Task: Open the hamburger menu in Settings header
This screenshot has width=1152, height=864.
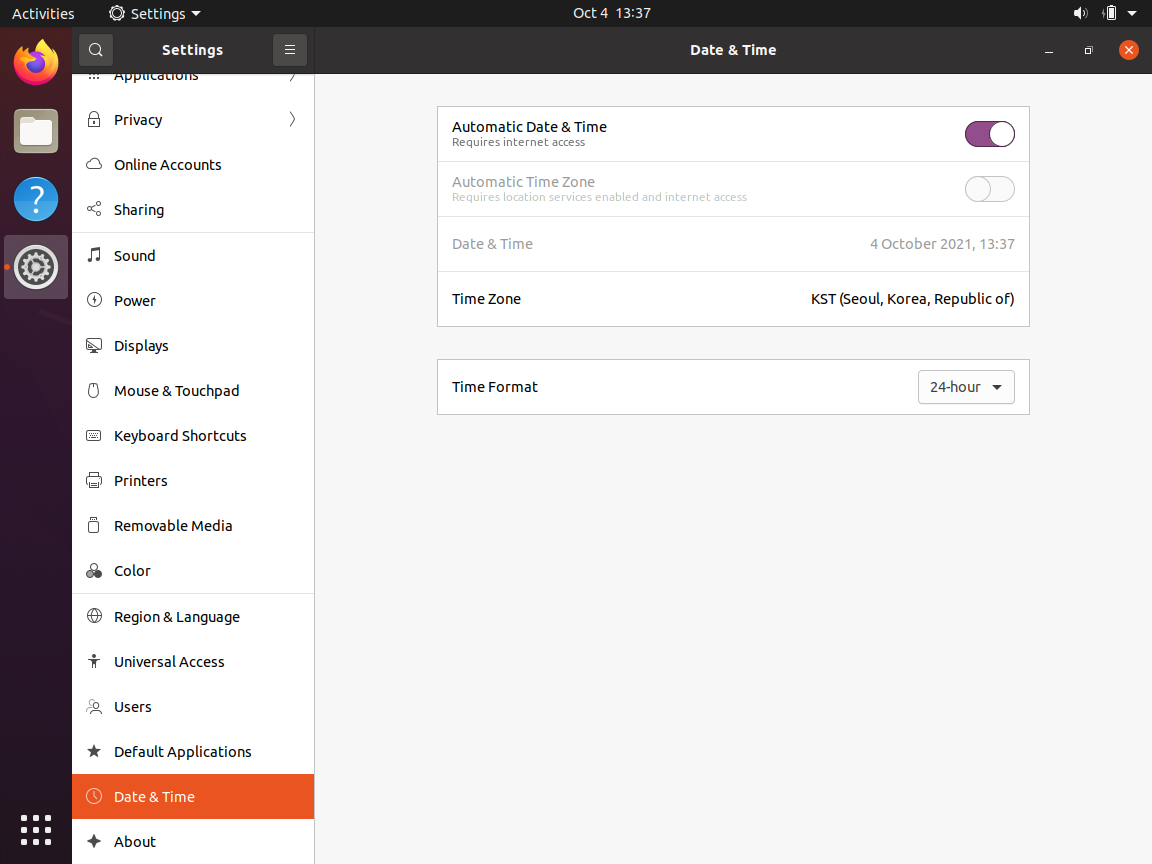Action: click(x=289, y=50)
